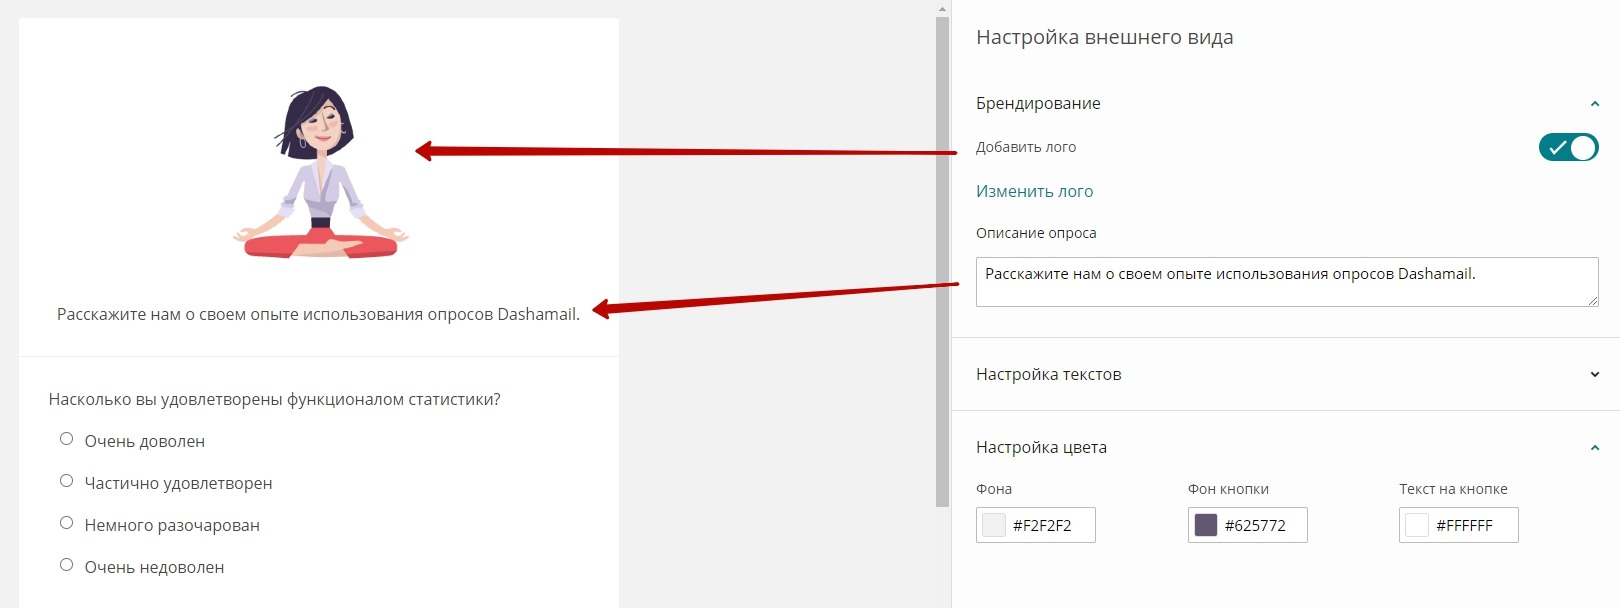Select the "Очень доволен" radio option
The height and width of the screenshot is (608, 1620).
tap(67, 439)
